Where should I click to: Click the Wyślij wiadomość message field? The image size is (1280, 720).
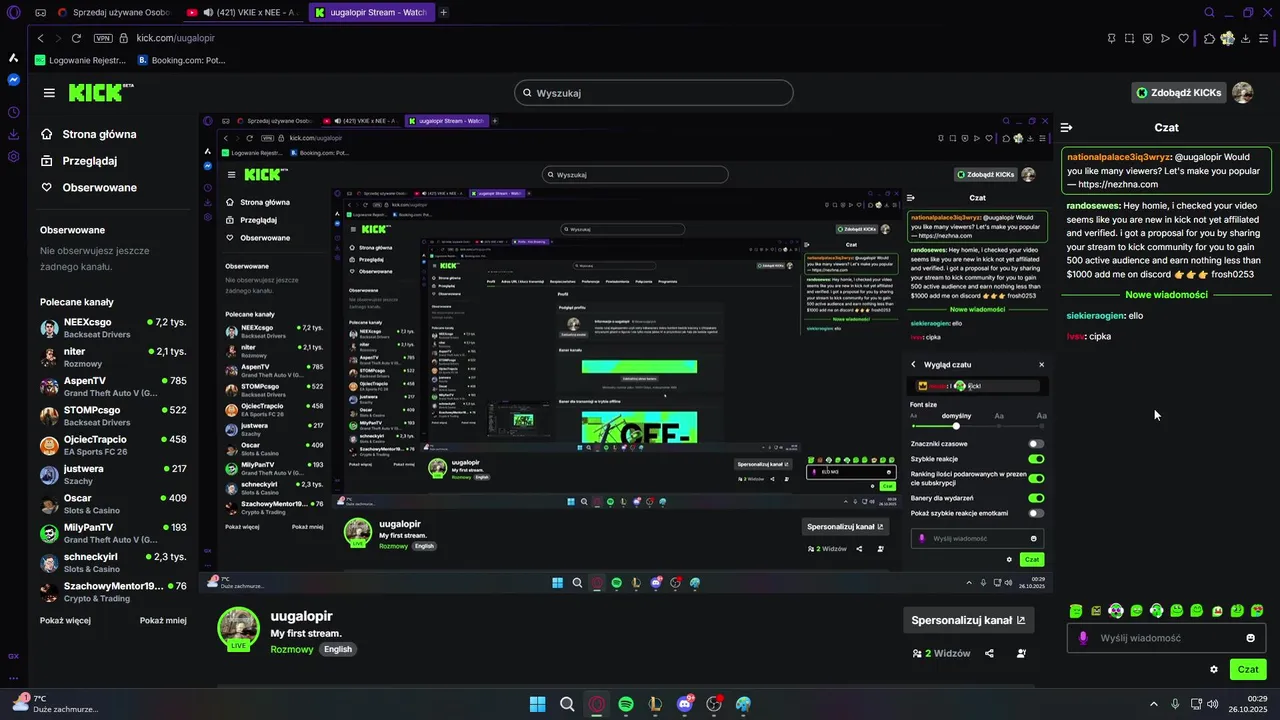pos(1166,638)
